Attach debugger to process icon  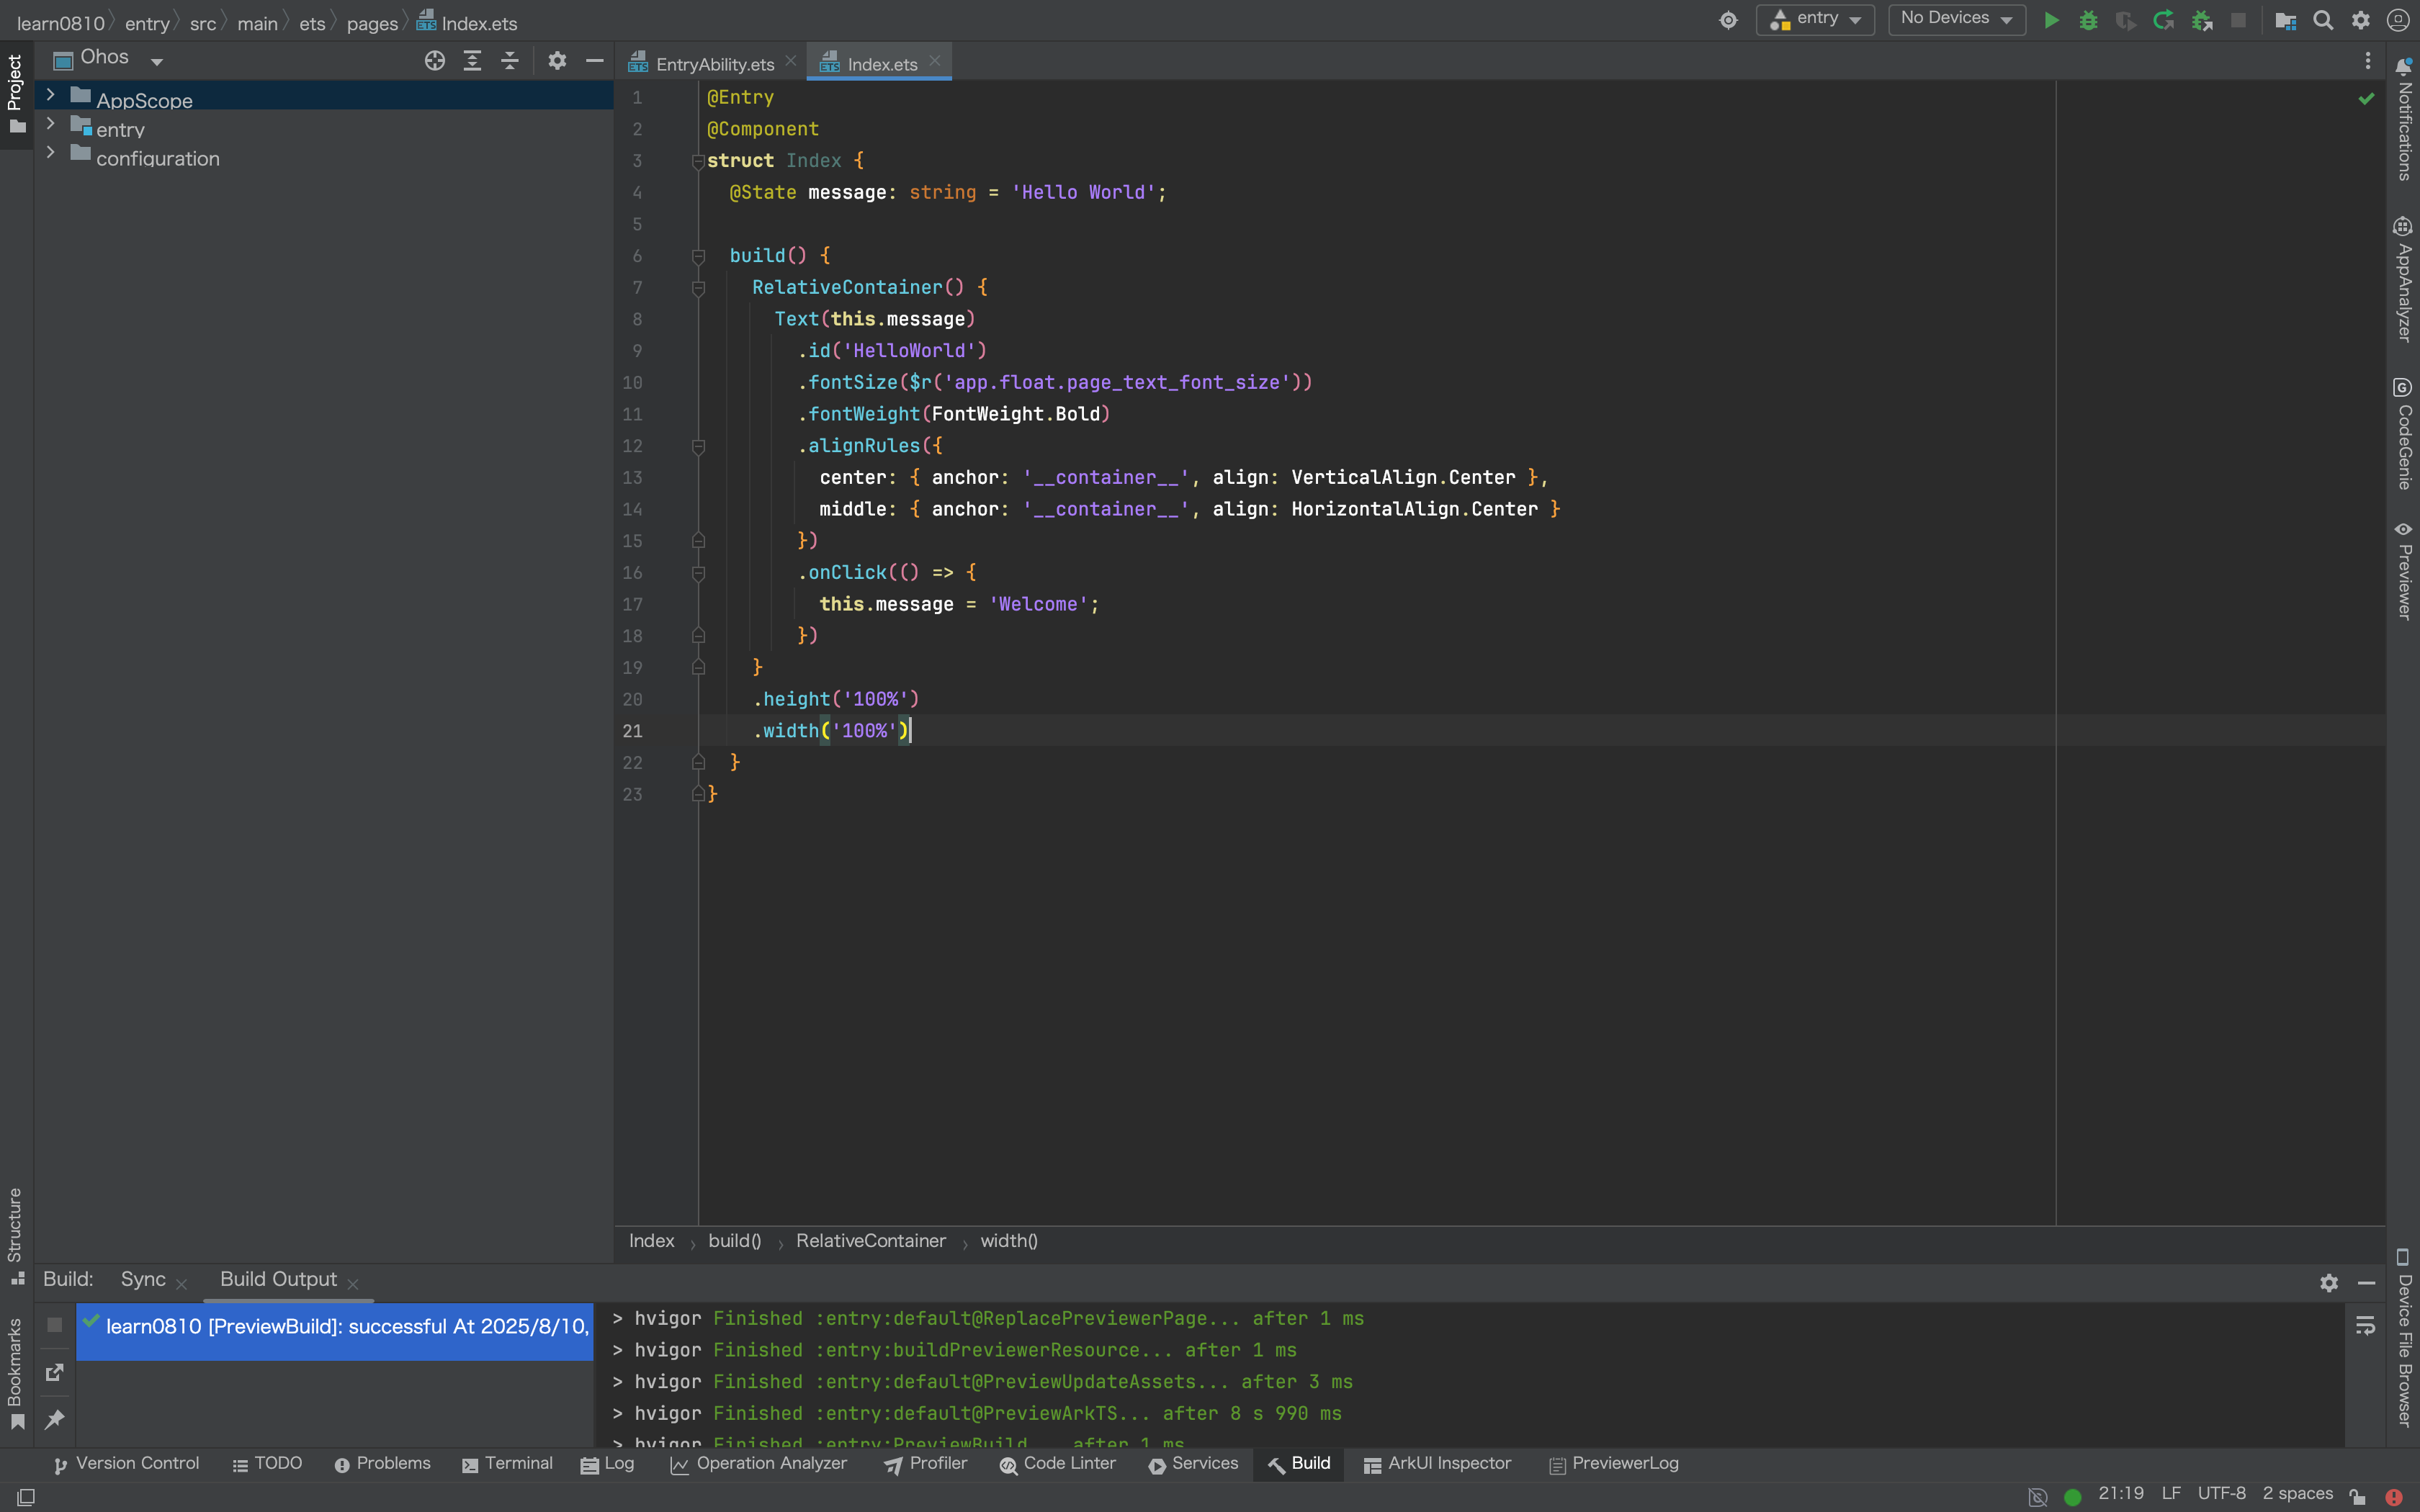[2201, 20]
